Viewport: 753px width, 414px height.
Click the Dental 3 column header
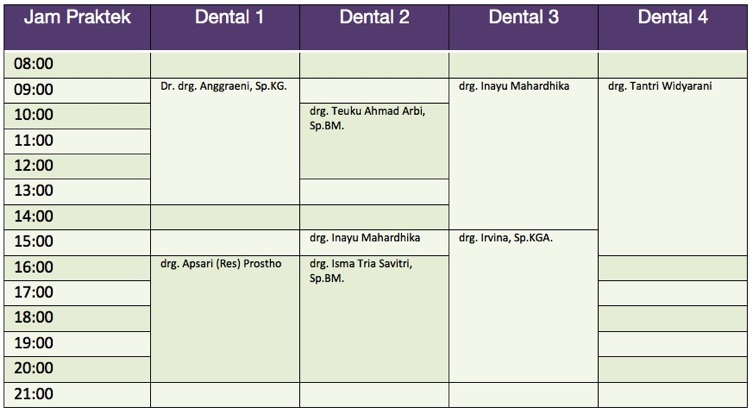pyautogui.click(x=523, y=18)
